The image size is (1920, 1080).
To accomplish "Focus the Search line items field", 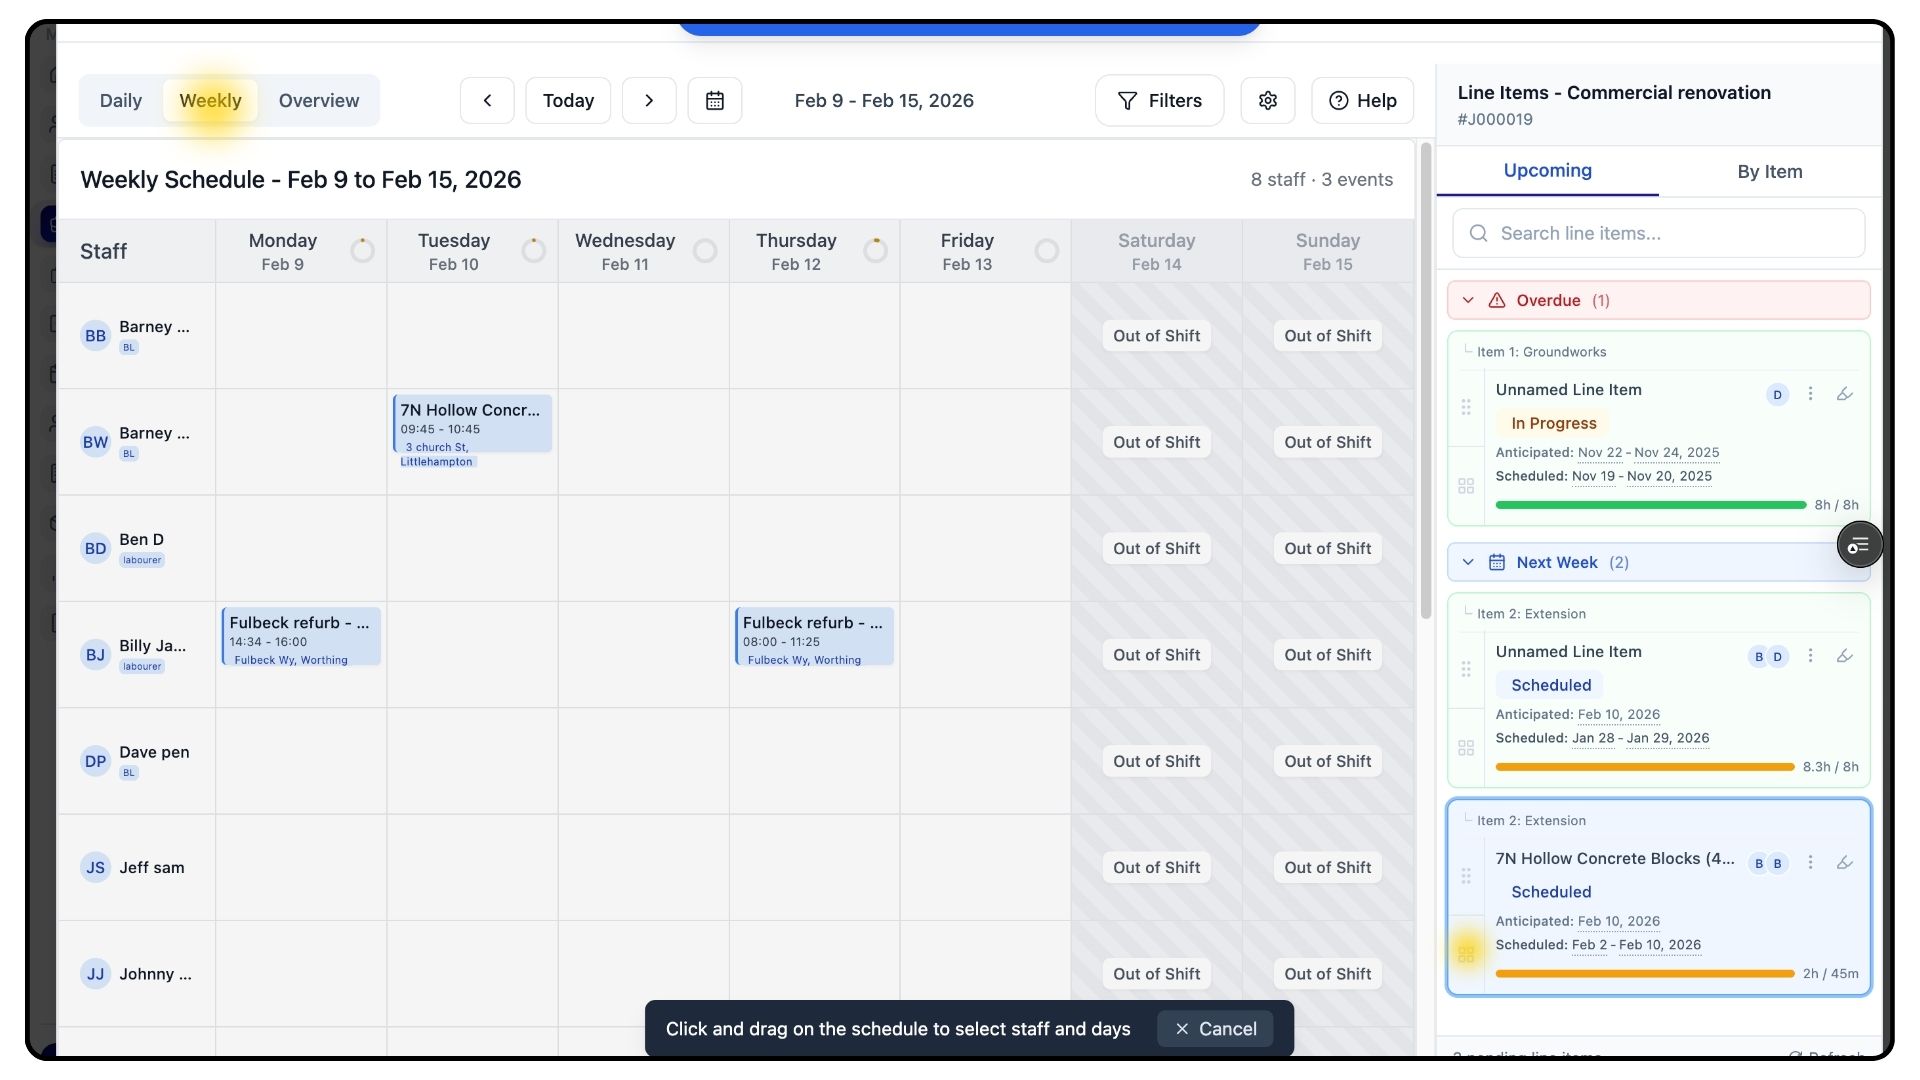I will [1658, 234].
